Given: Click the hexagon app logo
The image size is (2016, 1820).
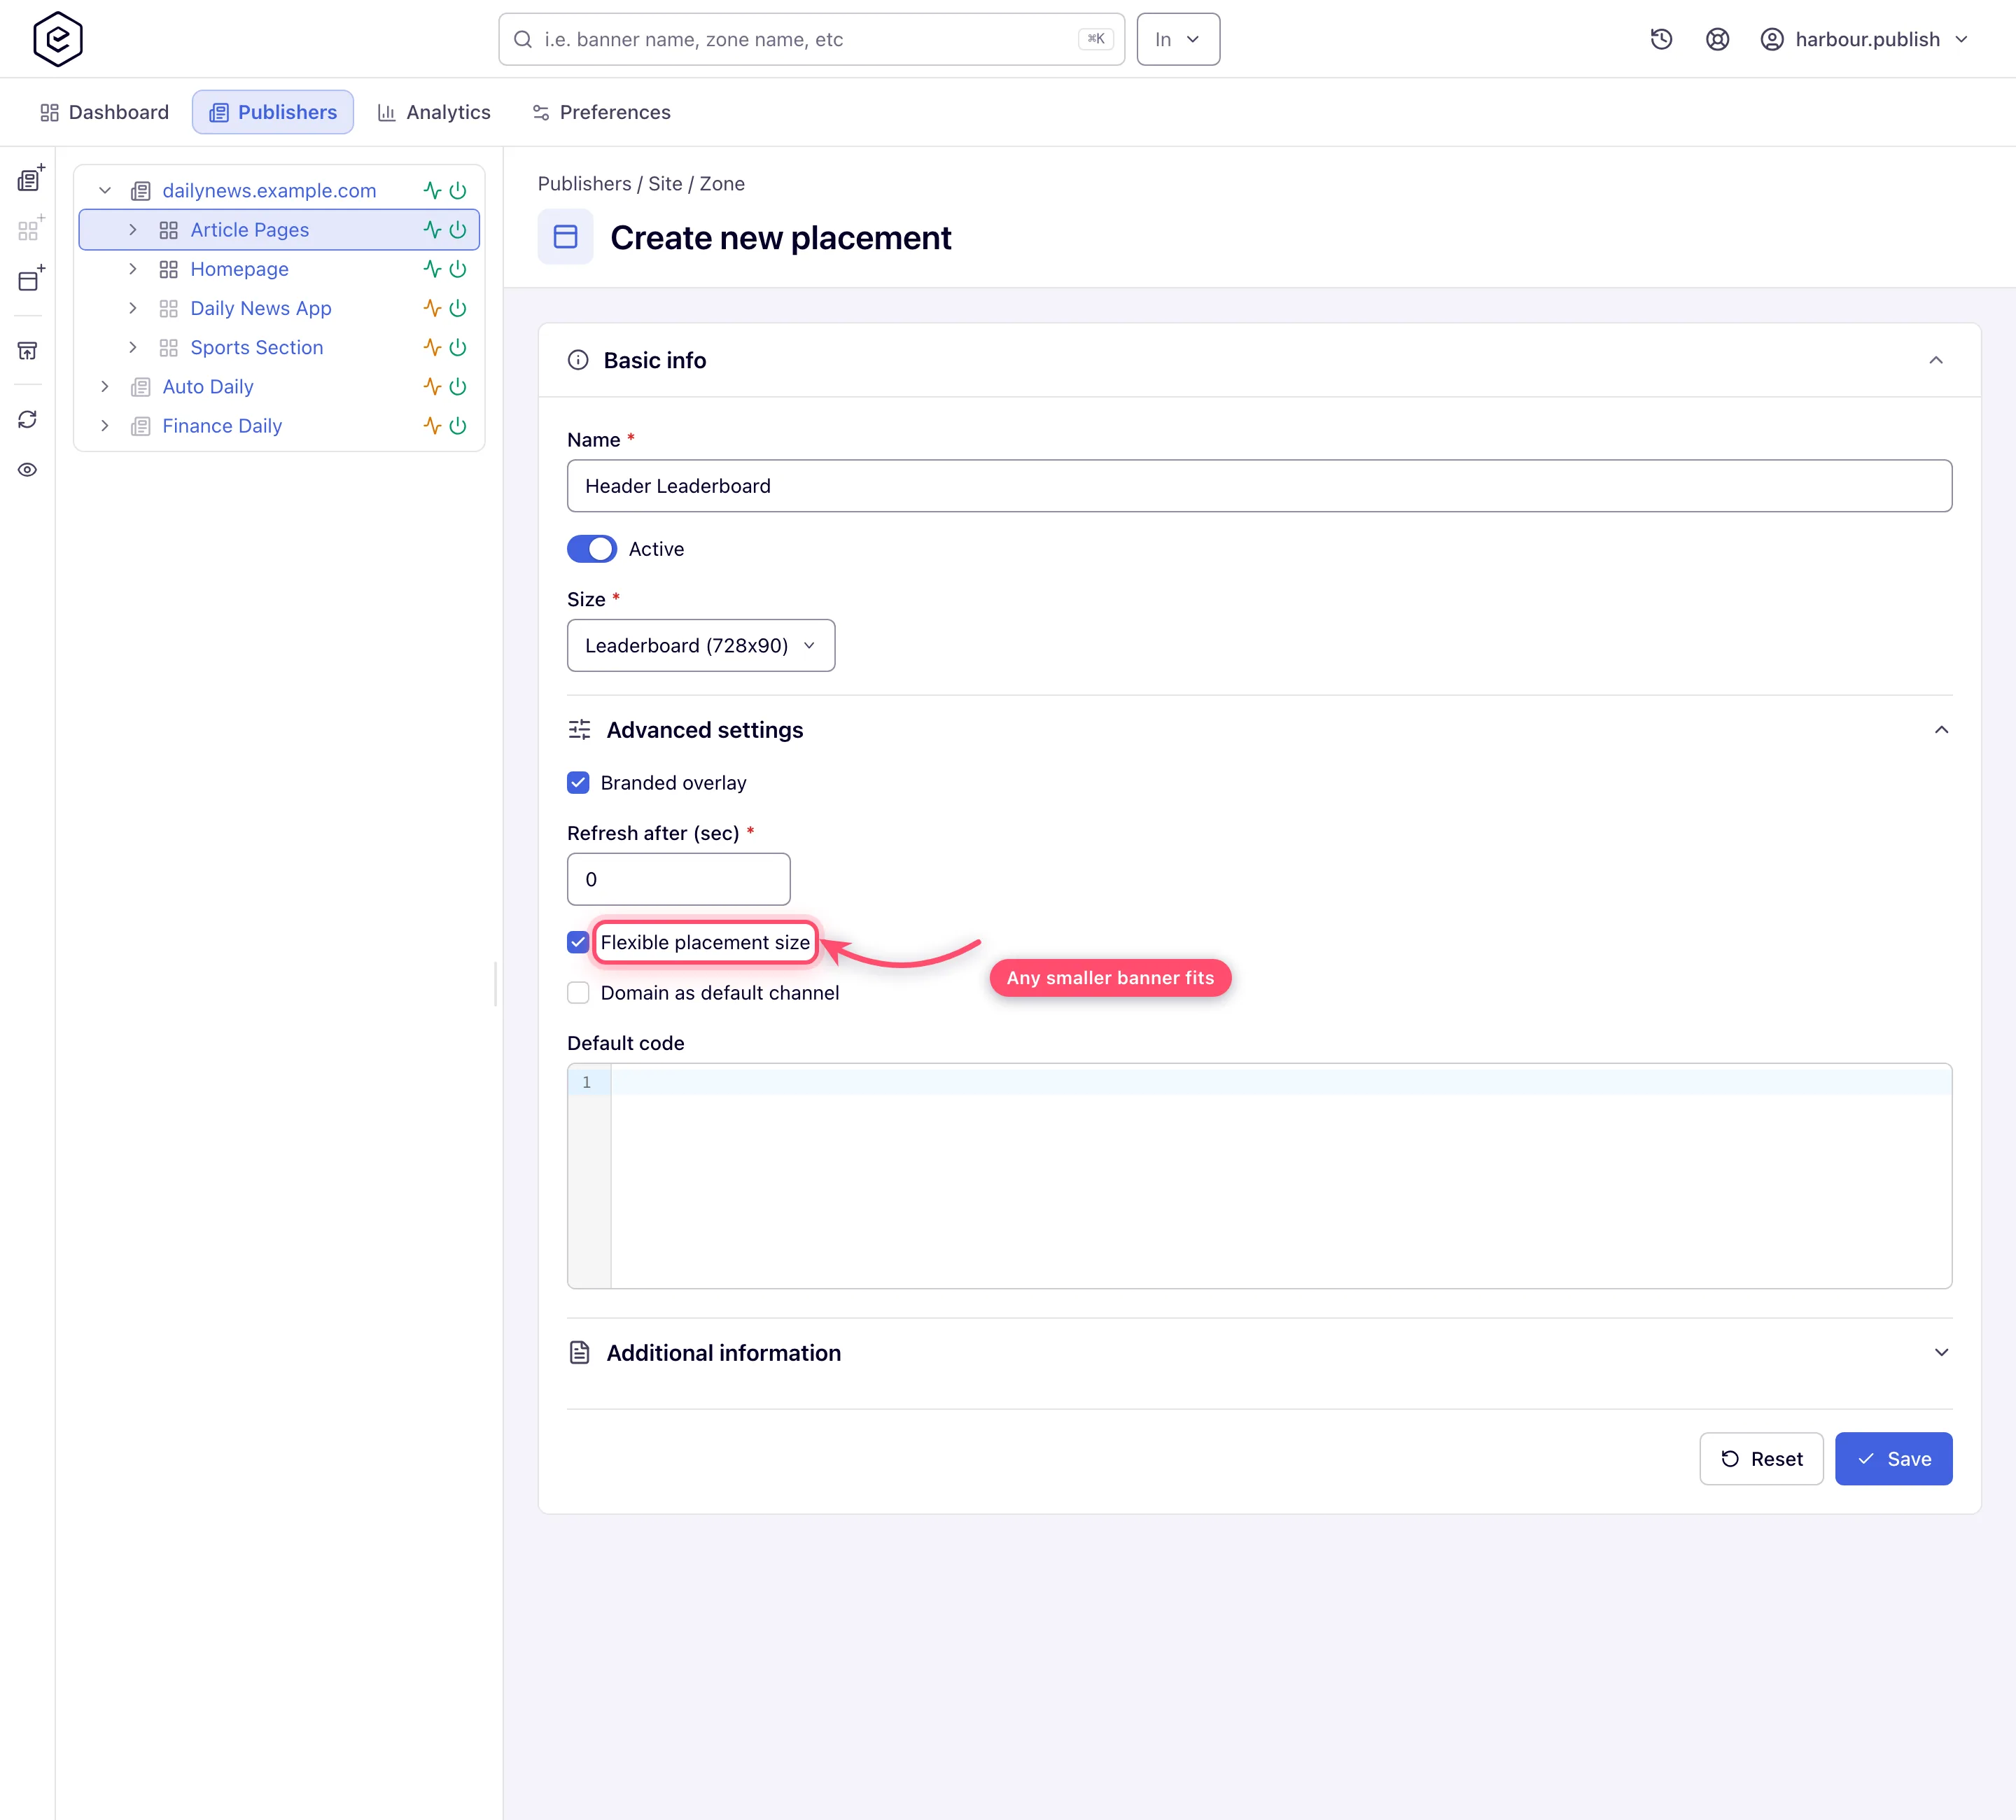Looking at the screenshot, I should tap(58, 39).
